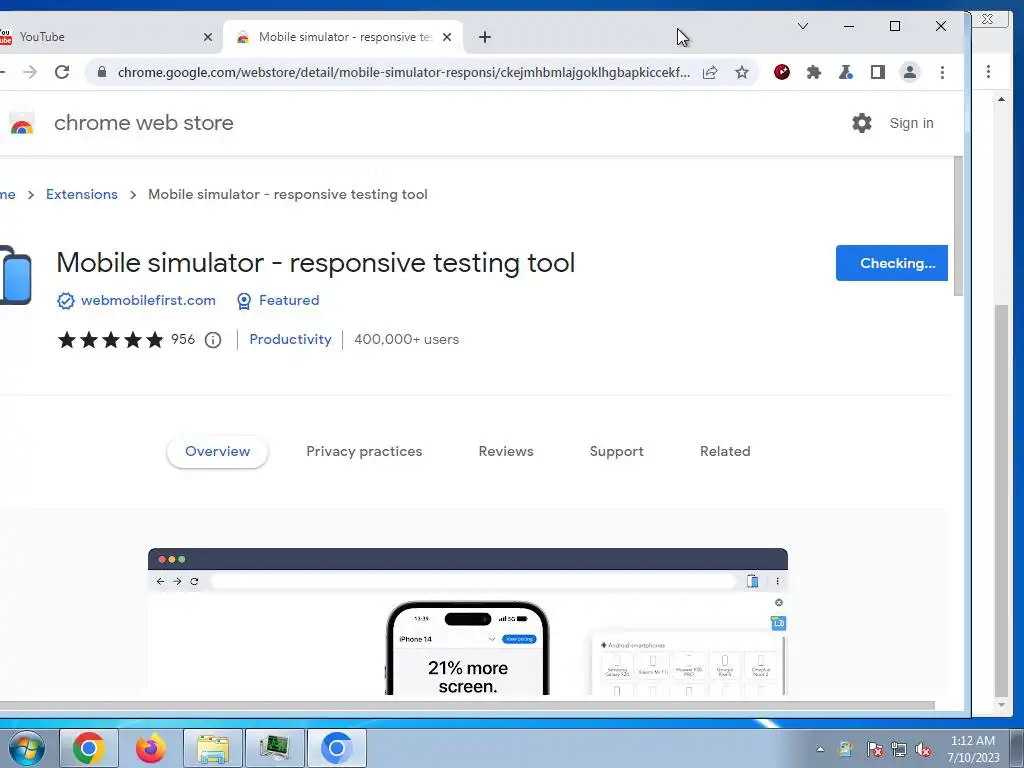The height and width of the screenshot is (768, 1024).
Task: Open the Chrome three-dot menu
Action: pos(942,72)
